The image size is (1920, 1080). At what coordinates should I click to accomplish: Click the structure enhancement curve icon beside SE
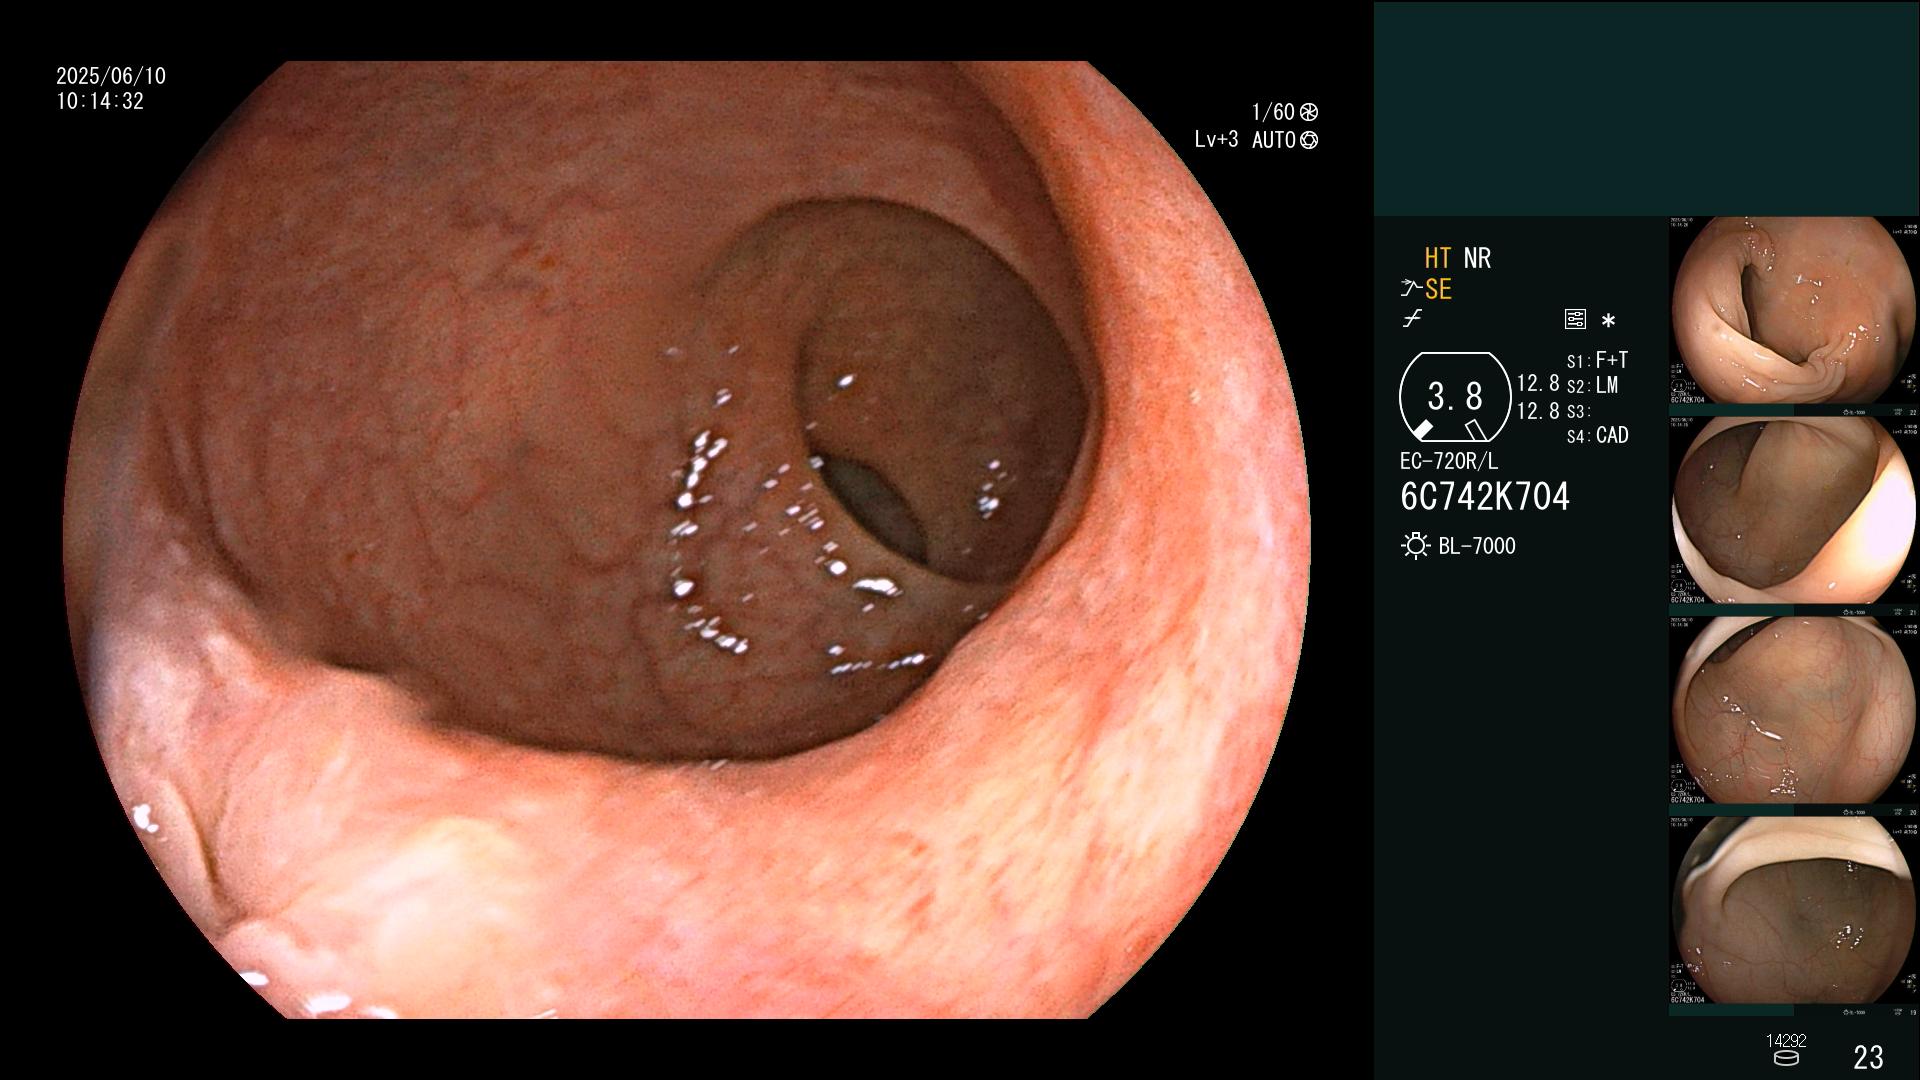(x=1410, y=289)
